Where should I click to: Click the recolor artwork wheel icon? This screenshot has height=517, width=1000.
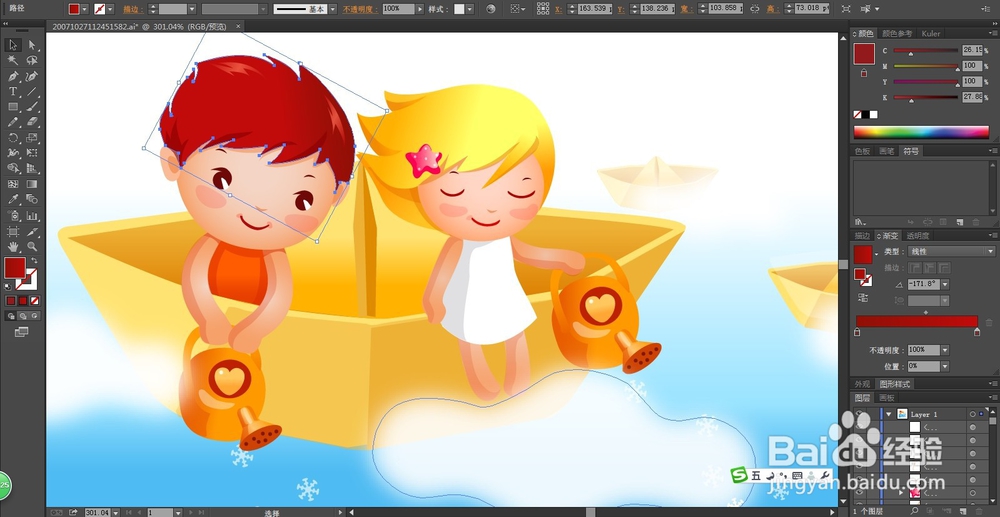[490, 9]
